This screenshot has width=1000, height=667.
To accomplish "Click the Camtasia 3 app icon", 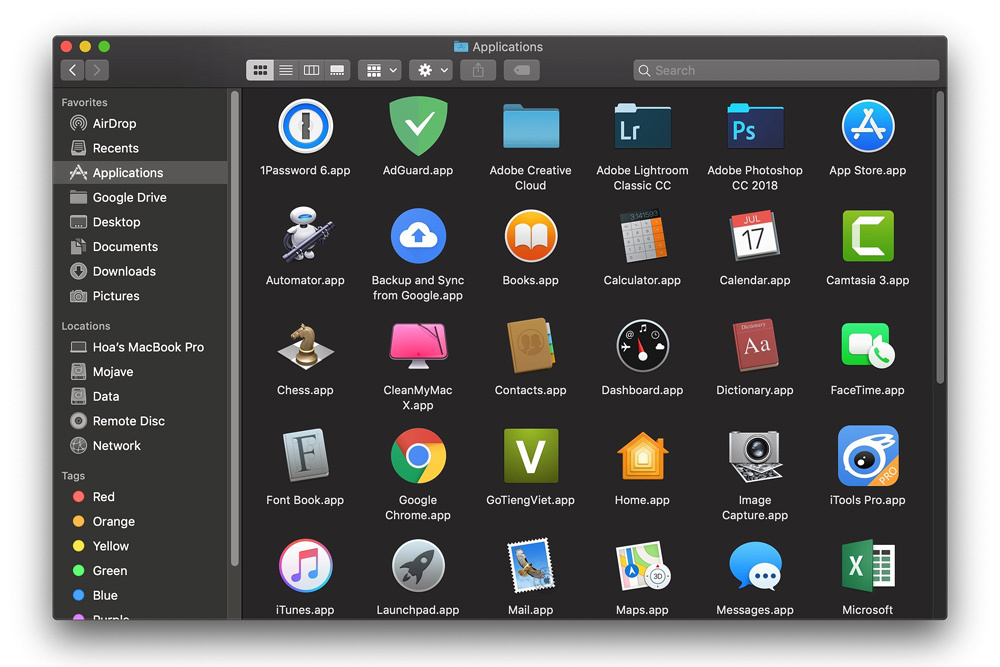I will pos(868,236).
